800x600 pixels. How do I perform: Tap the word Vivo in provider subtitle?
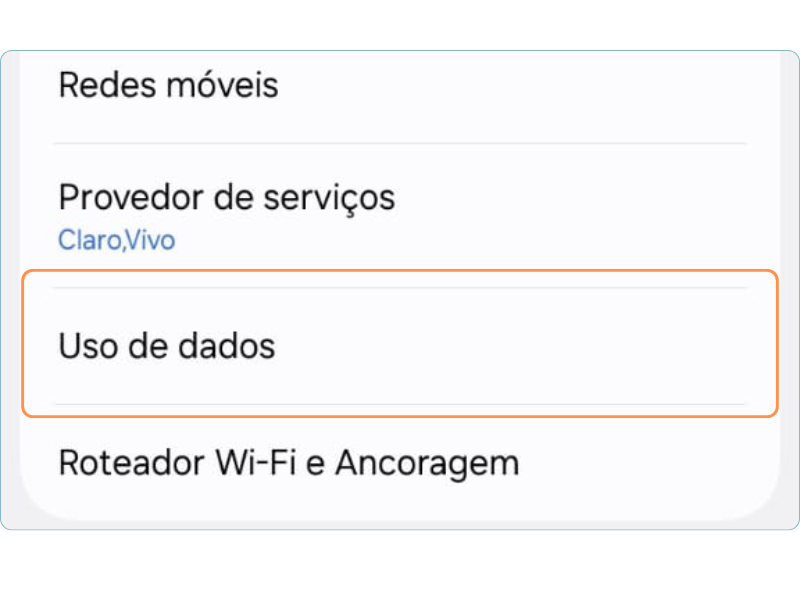(150, 241)
